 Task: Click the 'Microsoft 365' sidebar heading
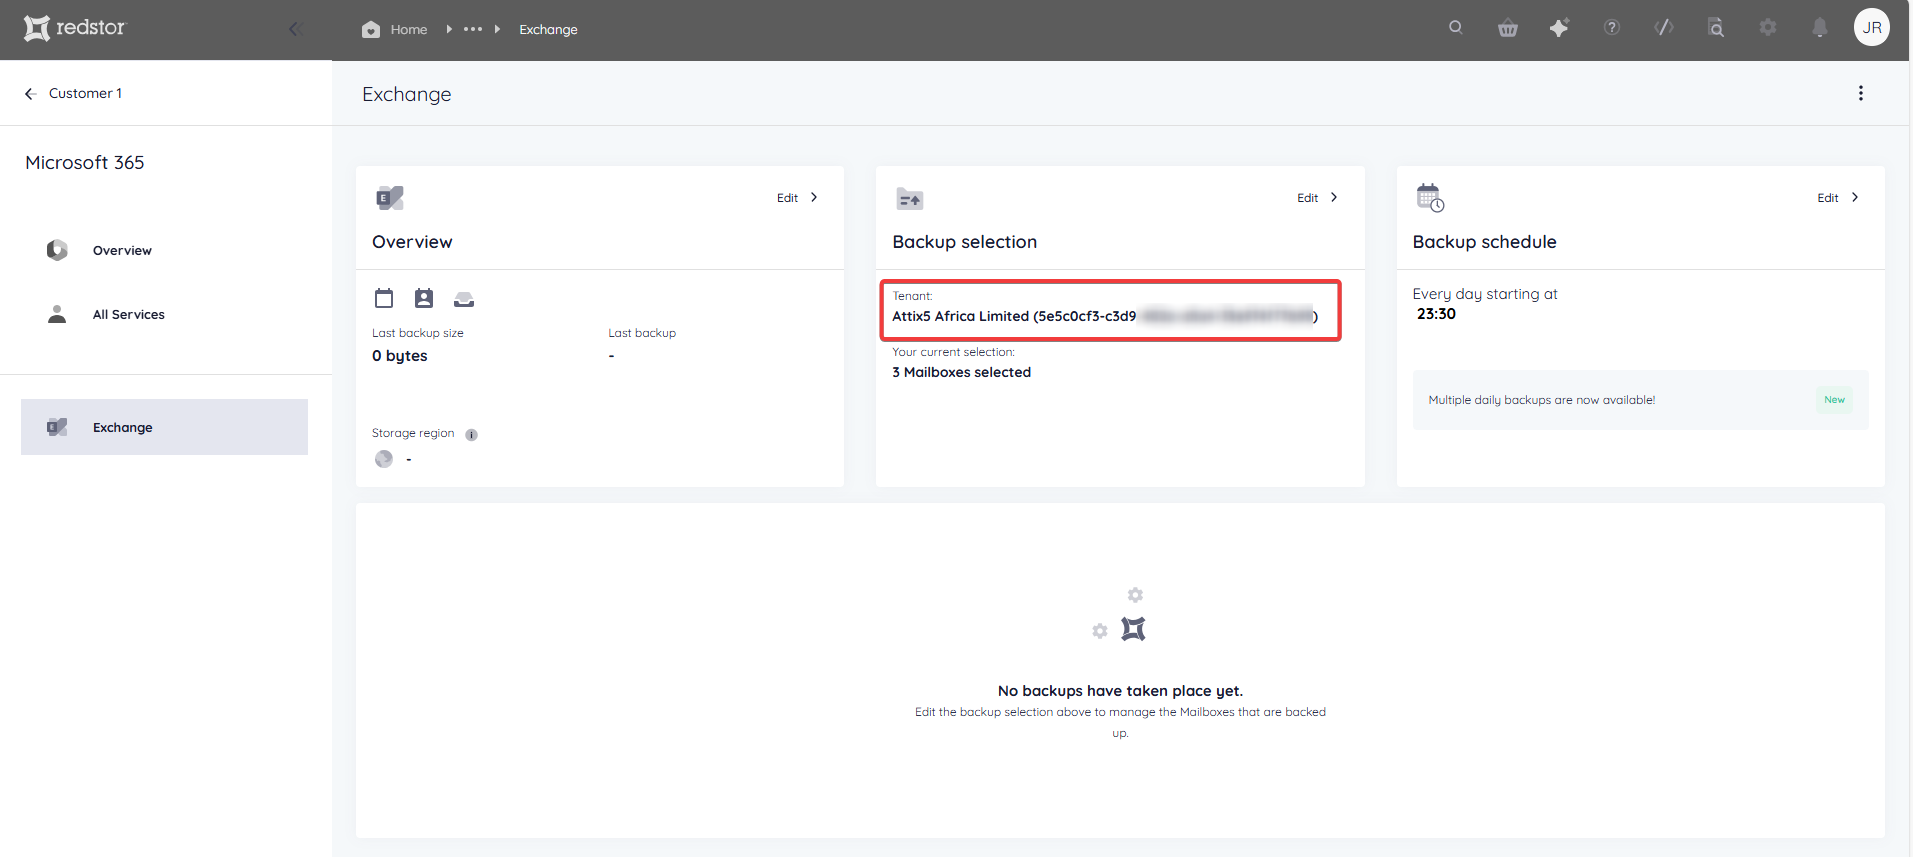pos(85,162)
